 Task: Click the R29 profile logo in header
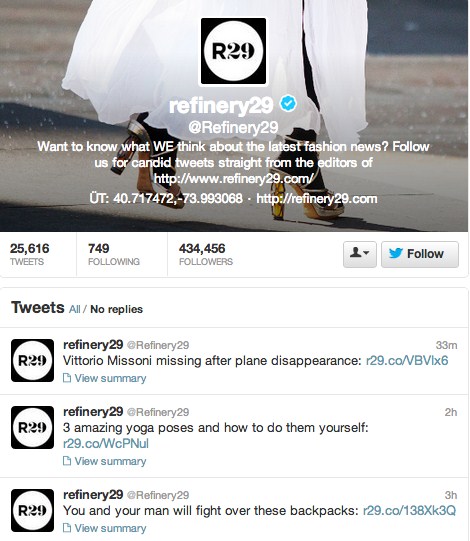click(x=233, y=51)
